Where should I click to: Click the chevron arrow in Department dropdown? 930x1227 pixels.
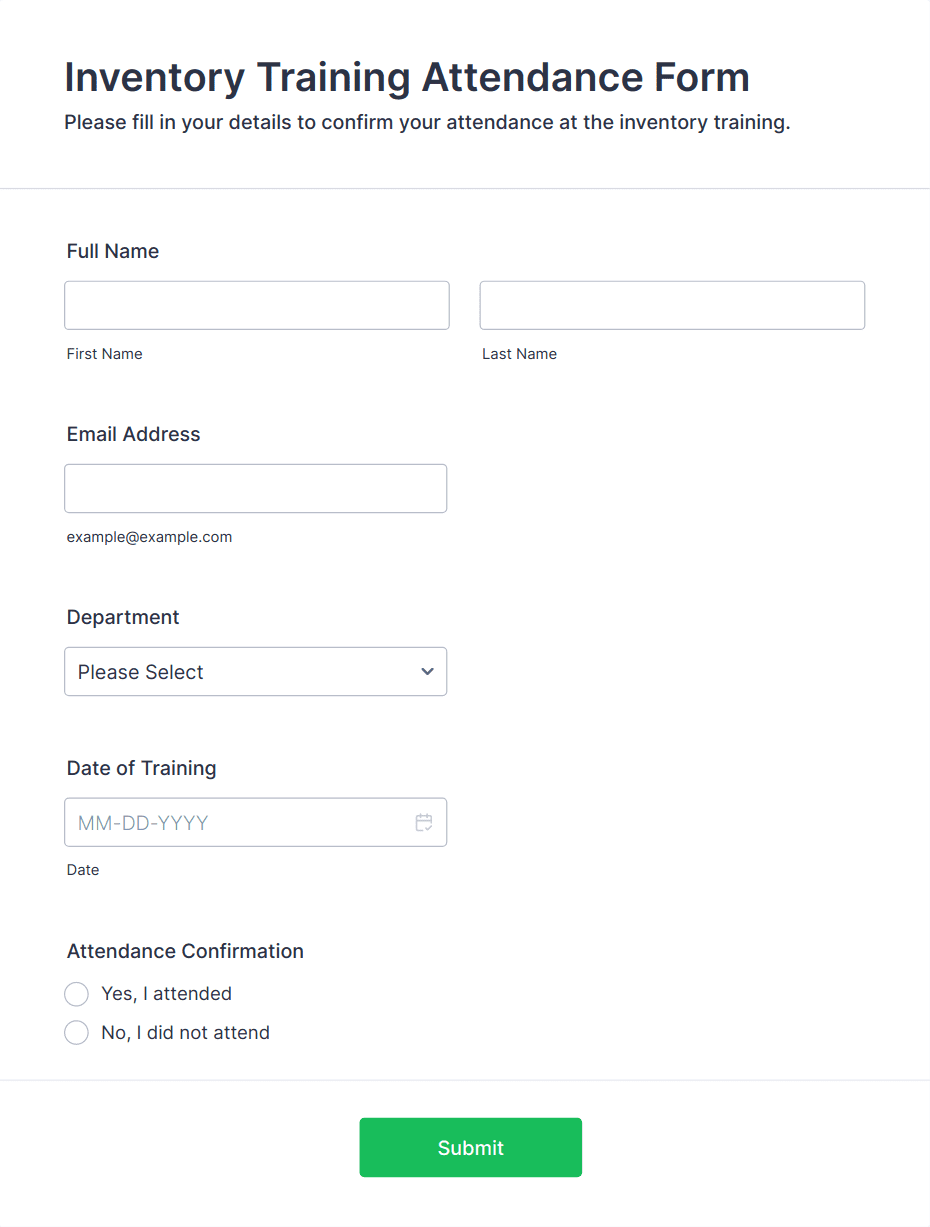point(427,672)
